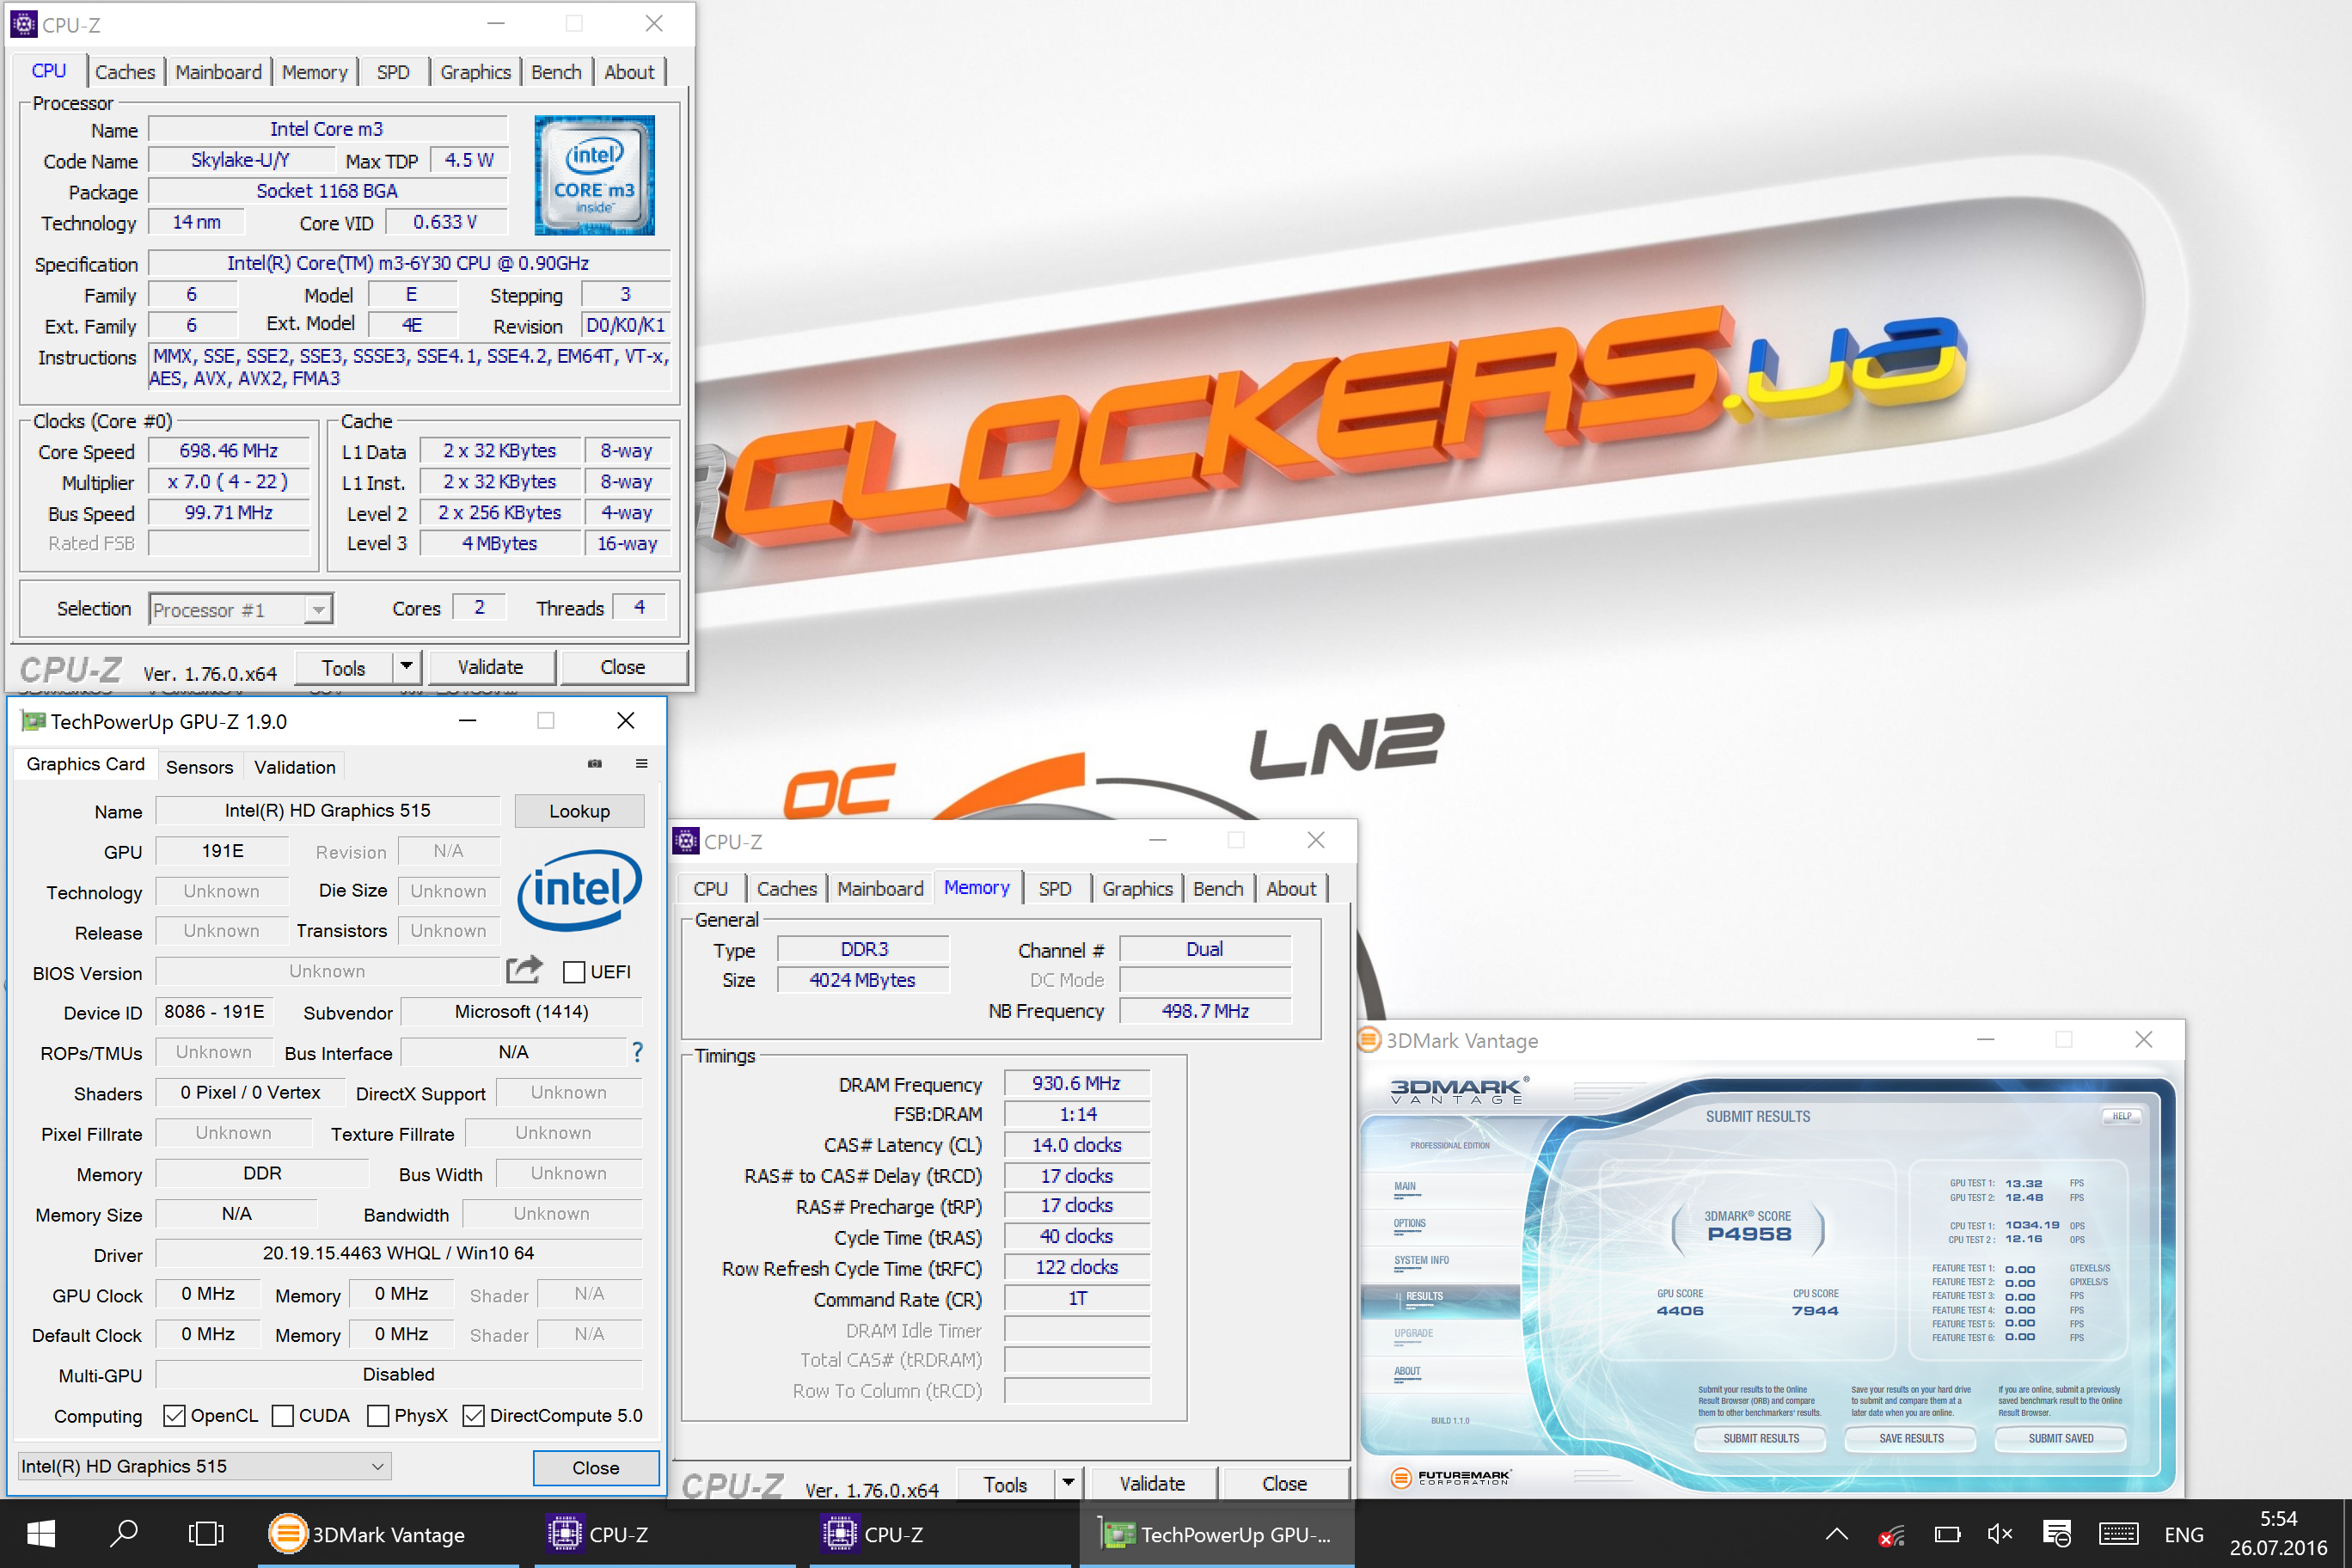This screenshot has height=1568, width=2352.
Task: Click the network status tray icon
Action: pos(1891,1534)
